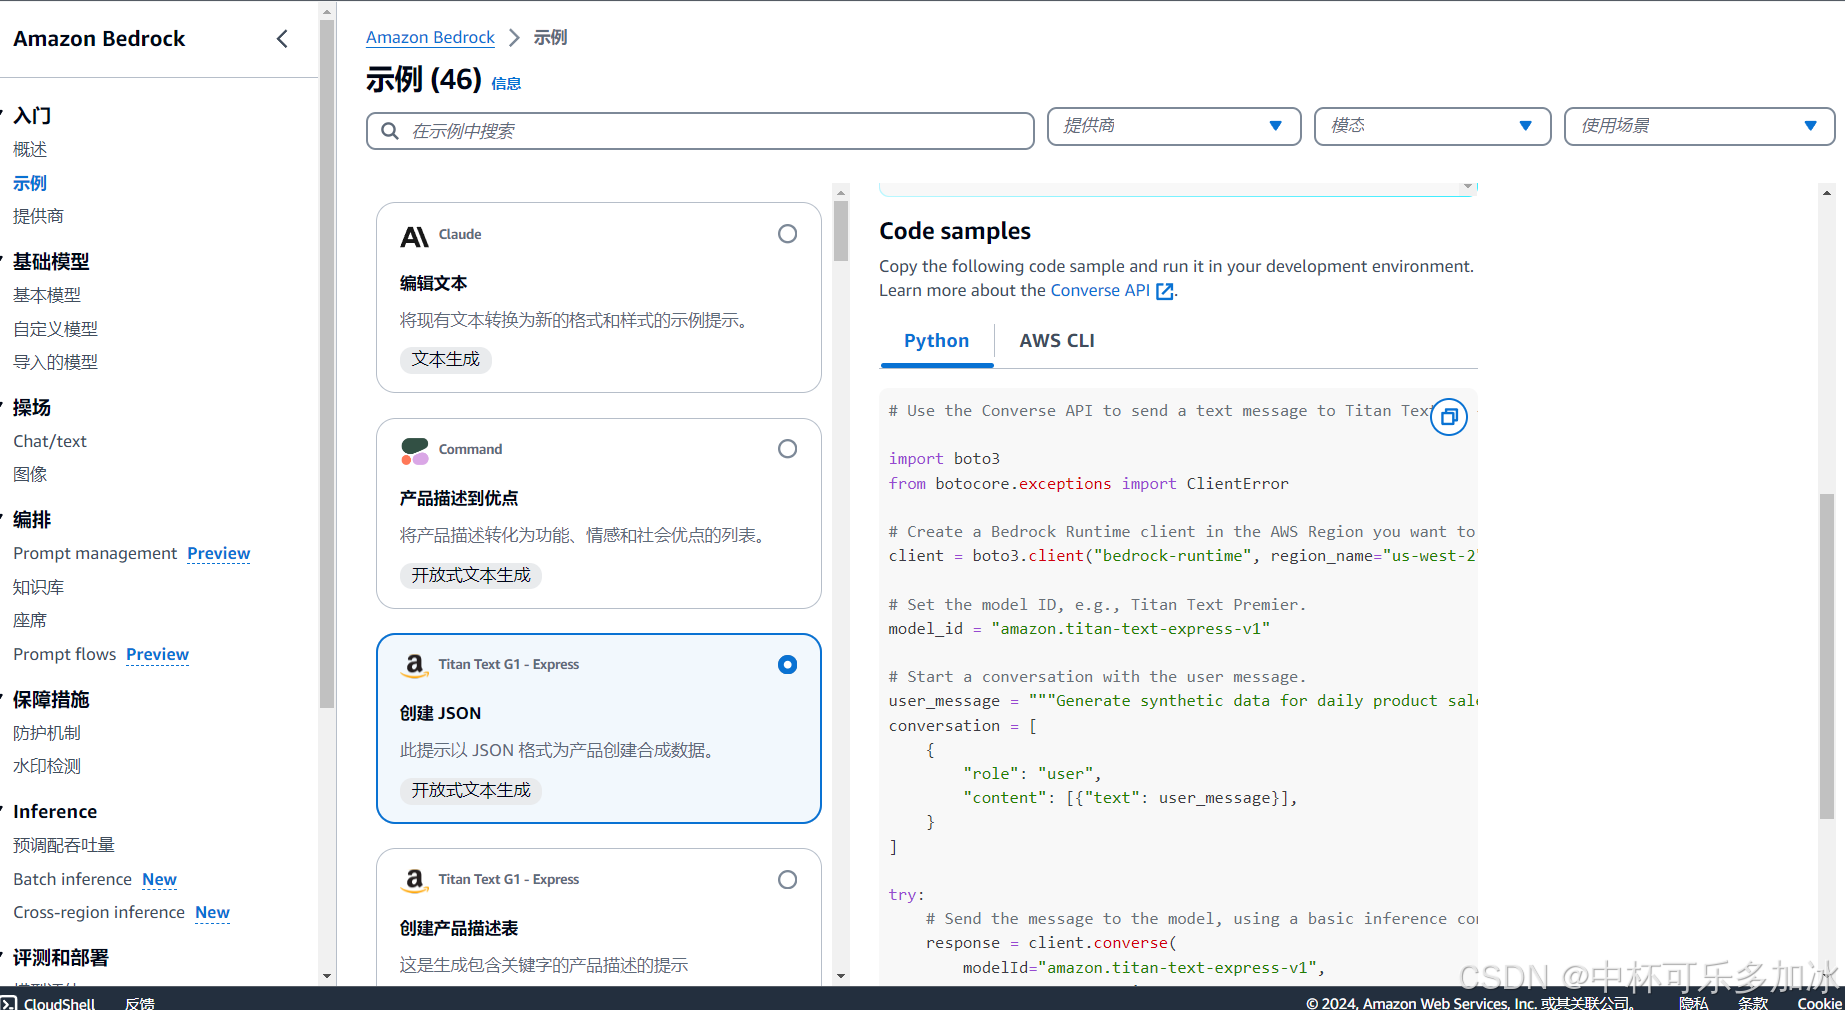Select the Titan 创建产品描述表 radio button
This screenshot has height=1010, width=1845.
pyautogui.click(x=787, y=880)
